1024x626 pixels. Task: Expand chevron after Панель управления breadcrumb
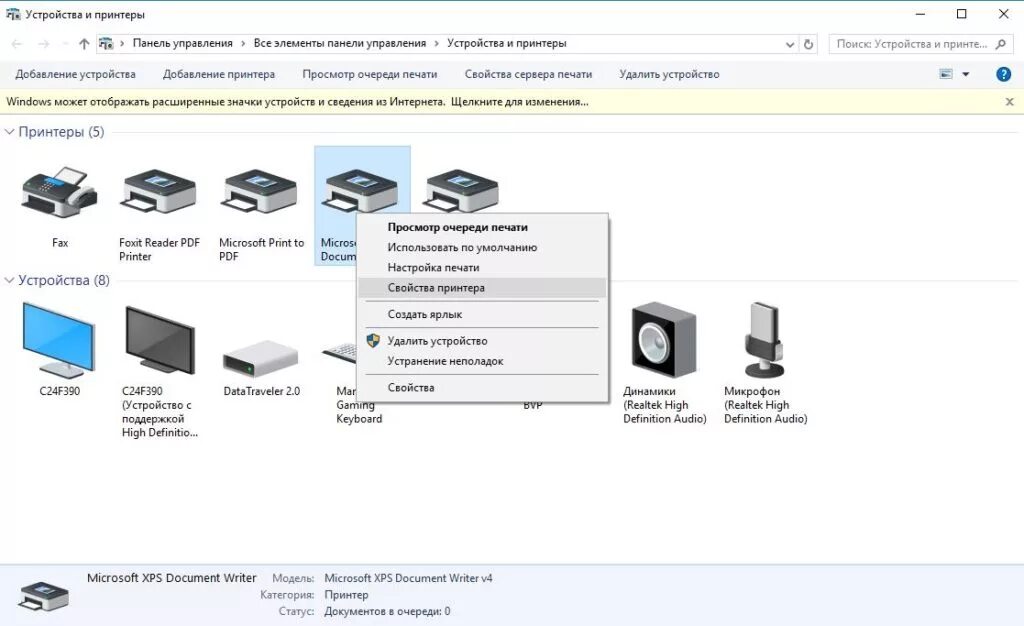[243, 44]
